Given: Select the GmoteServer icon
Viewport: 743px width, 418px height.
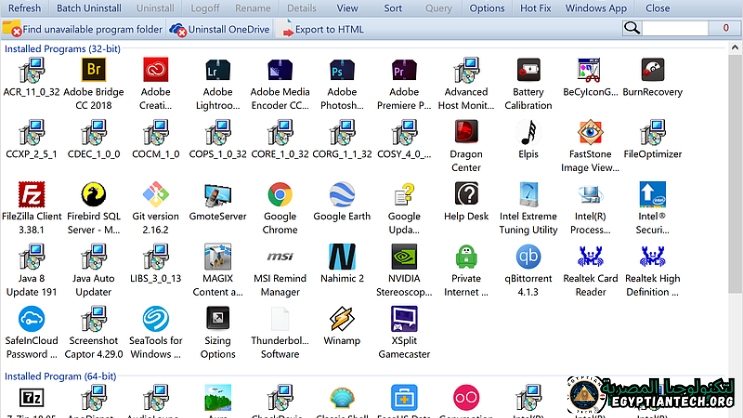Looking at the screenshot, I should 217,194.
